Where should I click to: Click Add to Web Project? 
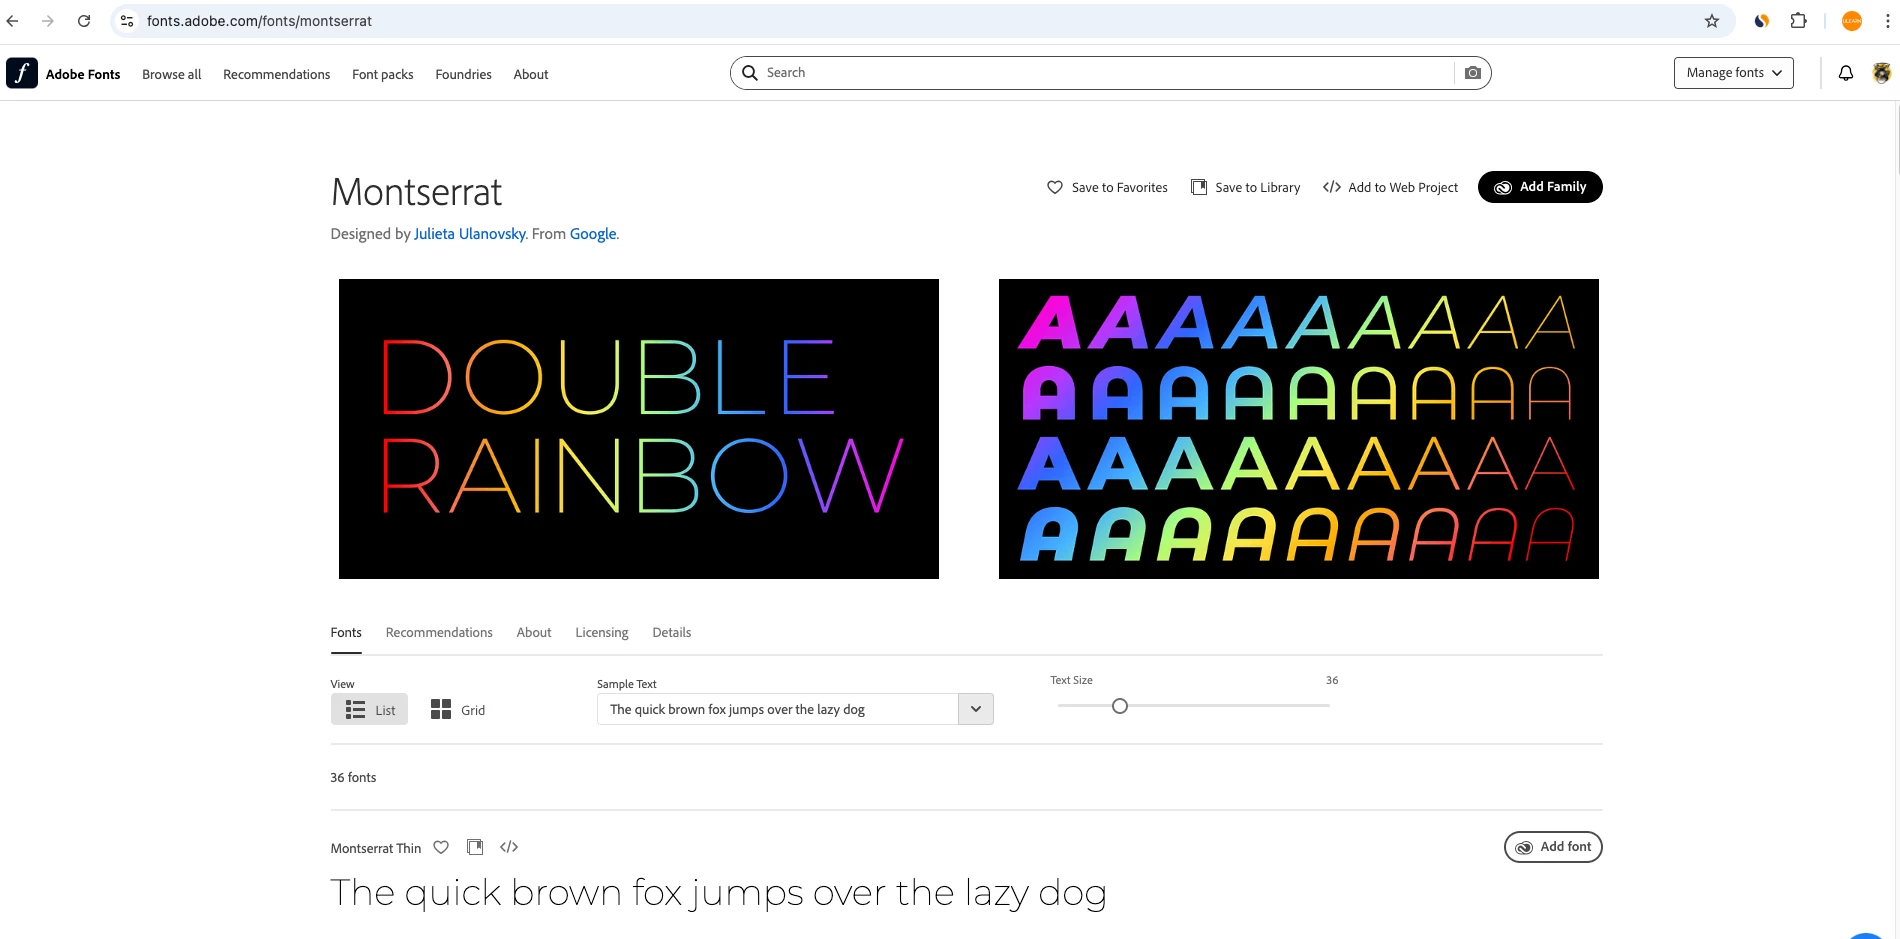coord(1390,187)
